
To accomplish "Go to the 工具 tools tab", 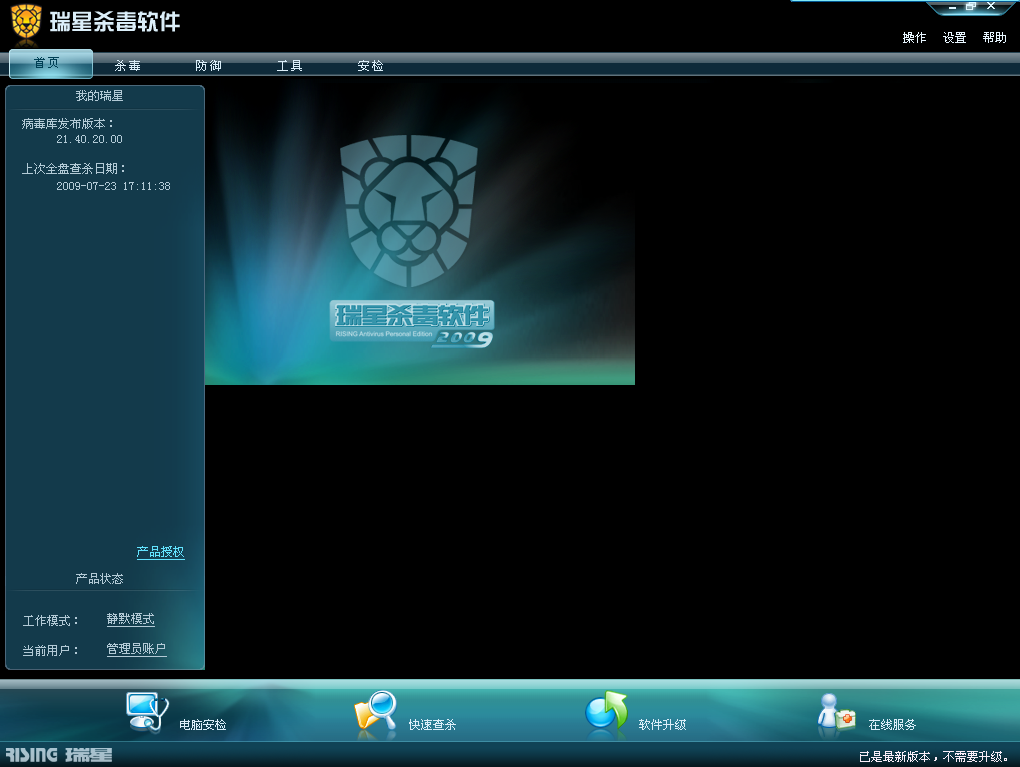I will tap(289, 66).
